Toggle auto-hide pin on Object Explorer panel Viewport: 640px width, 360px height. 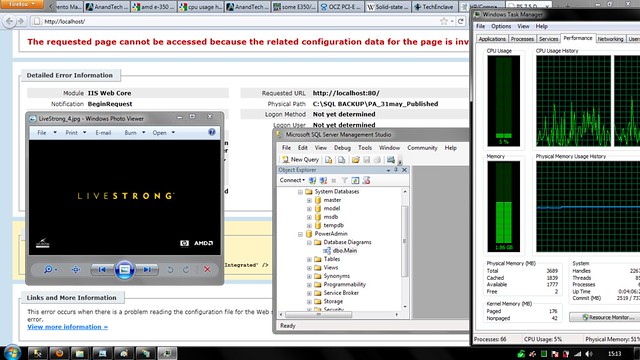[x=396, y=170]
